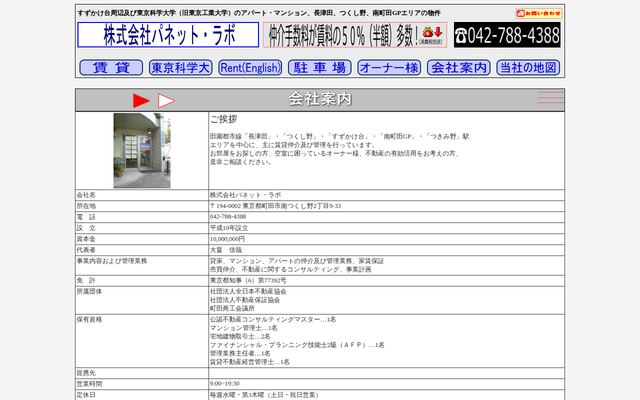Screen dimensions: 640x400
Task: Click the 仲介手数料 半額 banner
Action: [x=355, y=35]
